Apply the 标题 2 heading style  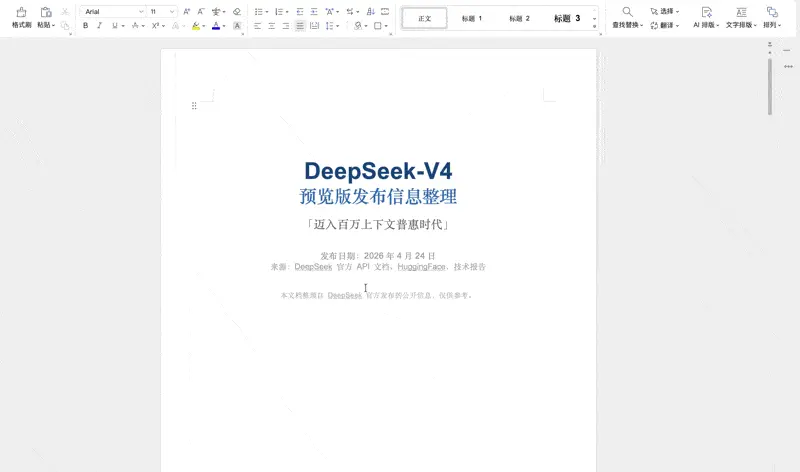click(x=519, y=18)
